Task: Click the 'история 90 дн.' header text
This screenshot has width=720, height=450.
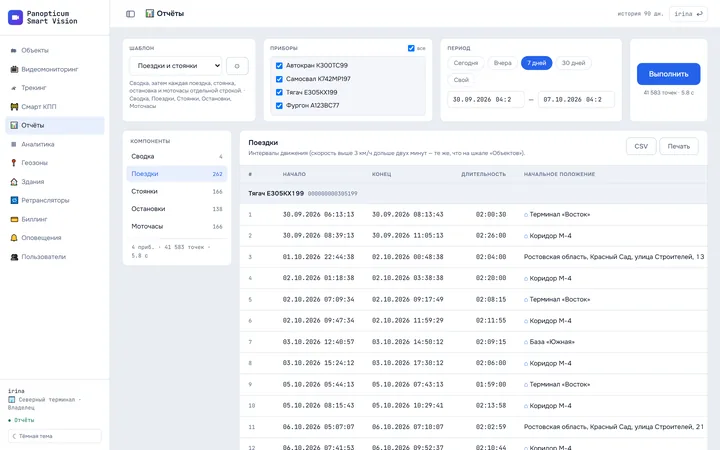Action: 640,14
